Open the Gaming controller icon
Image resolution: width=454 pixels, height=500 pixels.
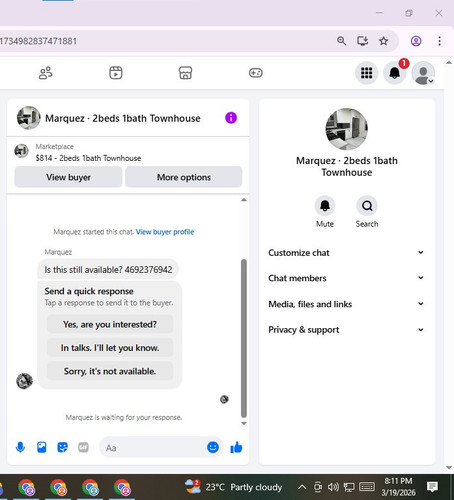[256, 73]
